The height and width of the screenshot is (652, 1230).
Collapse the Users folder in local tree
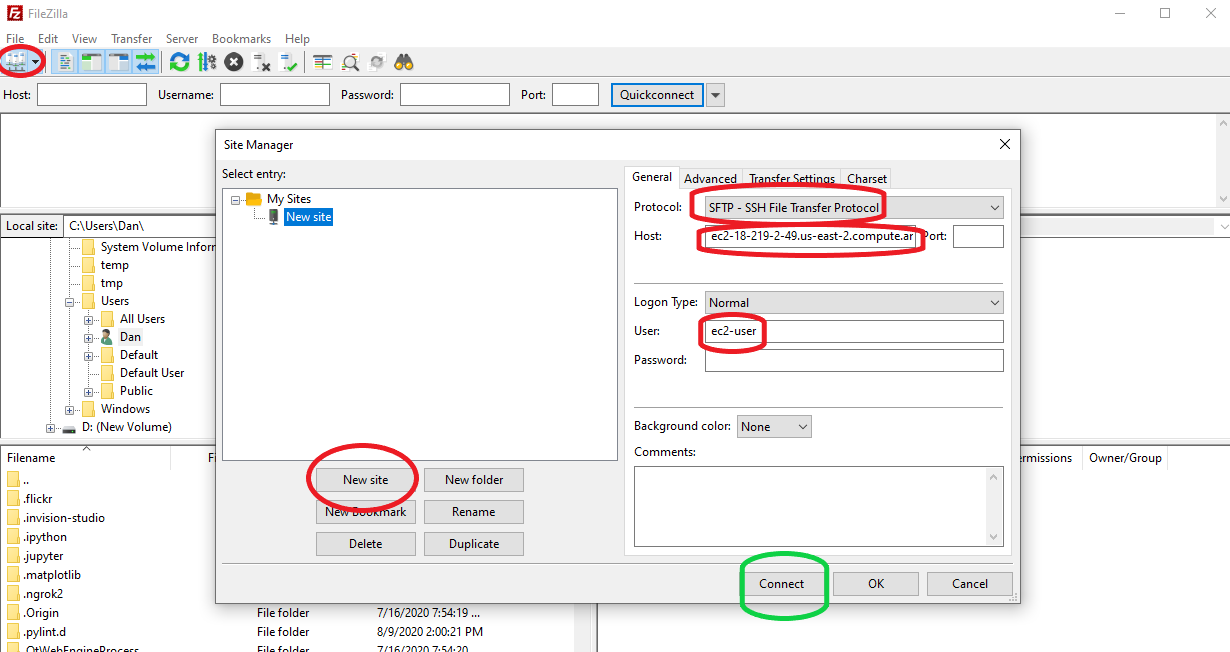coord(68,300)
